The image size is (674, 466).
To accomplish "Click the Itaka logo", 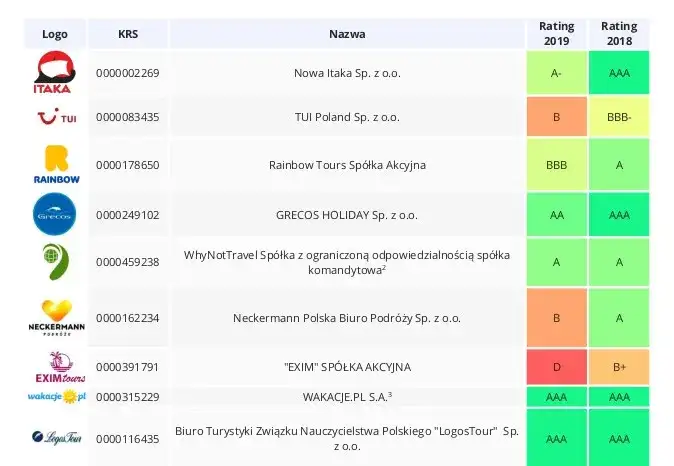I will coord(54,72).
